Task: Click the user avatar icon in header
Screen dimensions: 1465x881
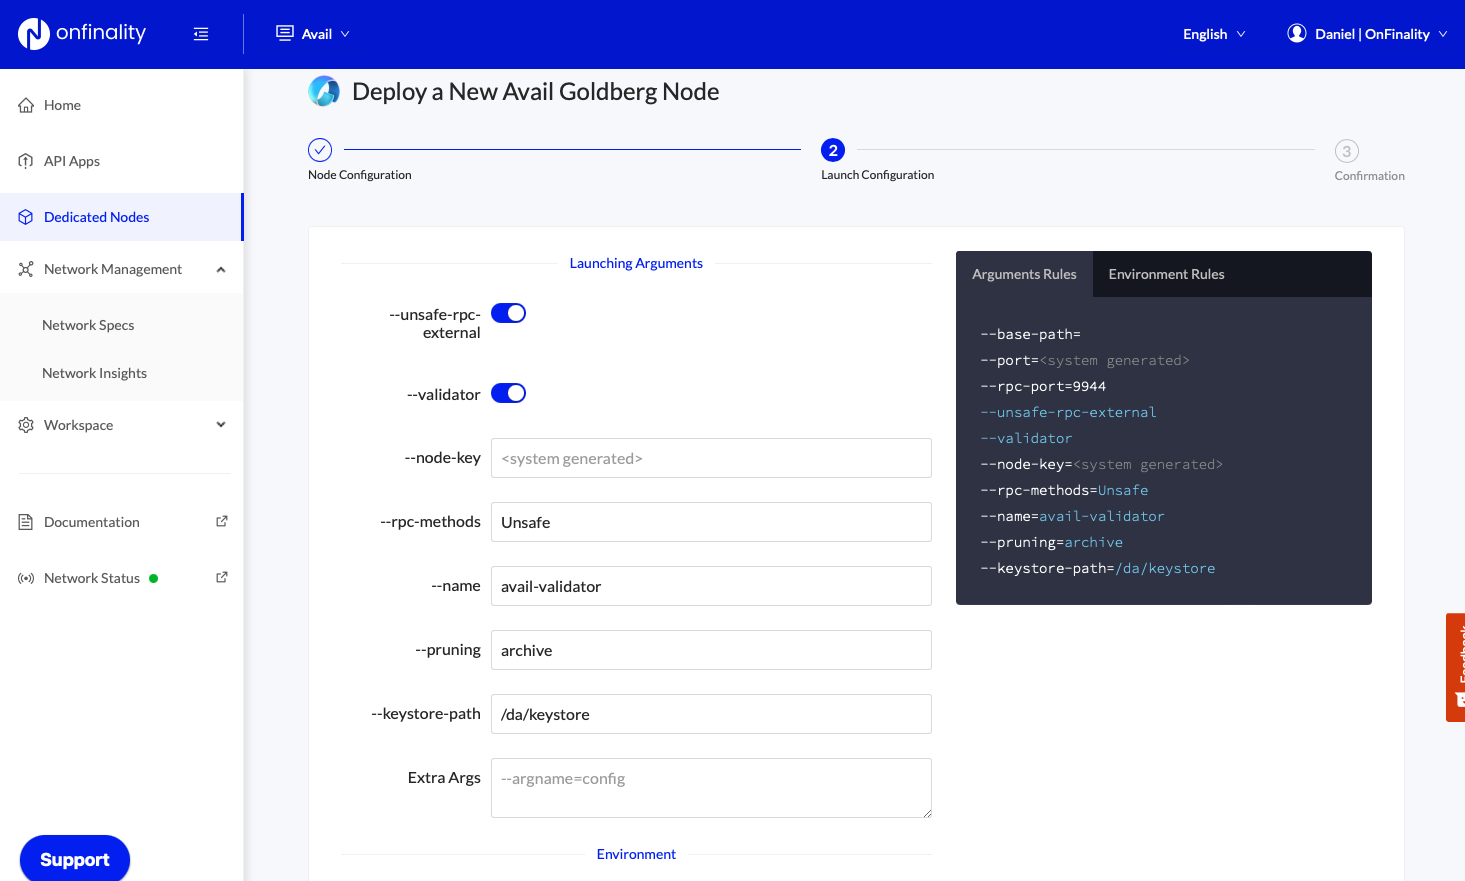Action: pyautogui.click(x=1296, y=34)
